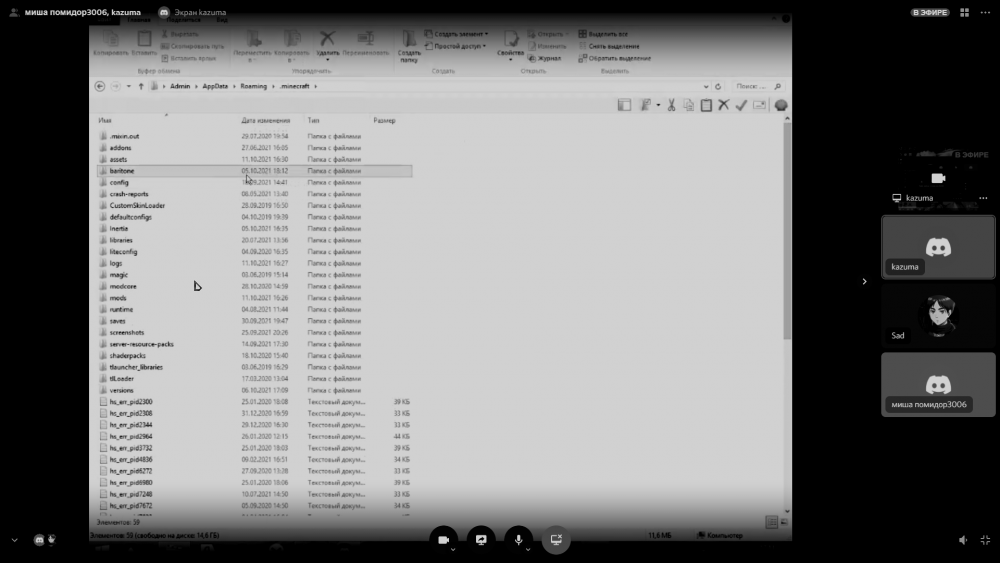Click the folder options icon in the Explorer toolbar

645,105
